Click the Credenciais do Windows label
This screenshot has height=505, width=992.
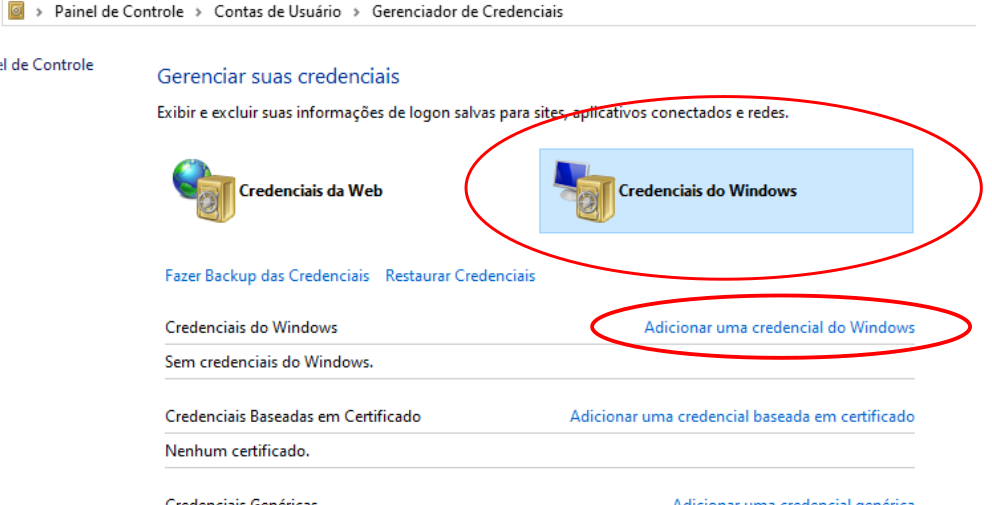707,190
